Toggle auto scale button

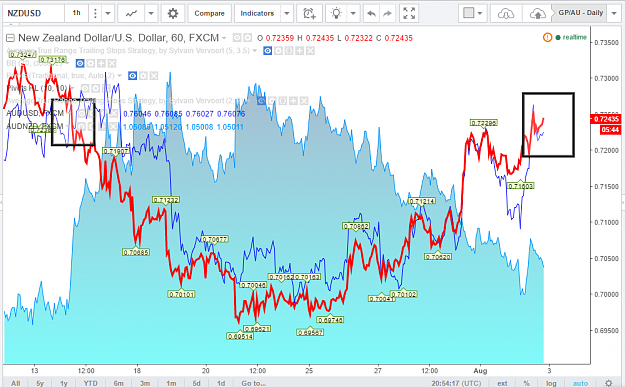pos(580,383)
